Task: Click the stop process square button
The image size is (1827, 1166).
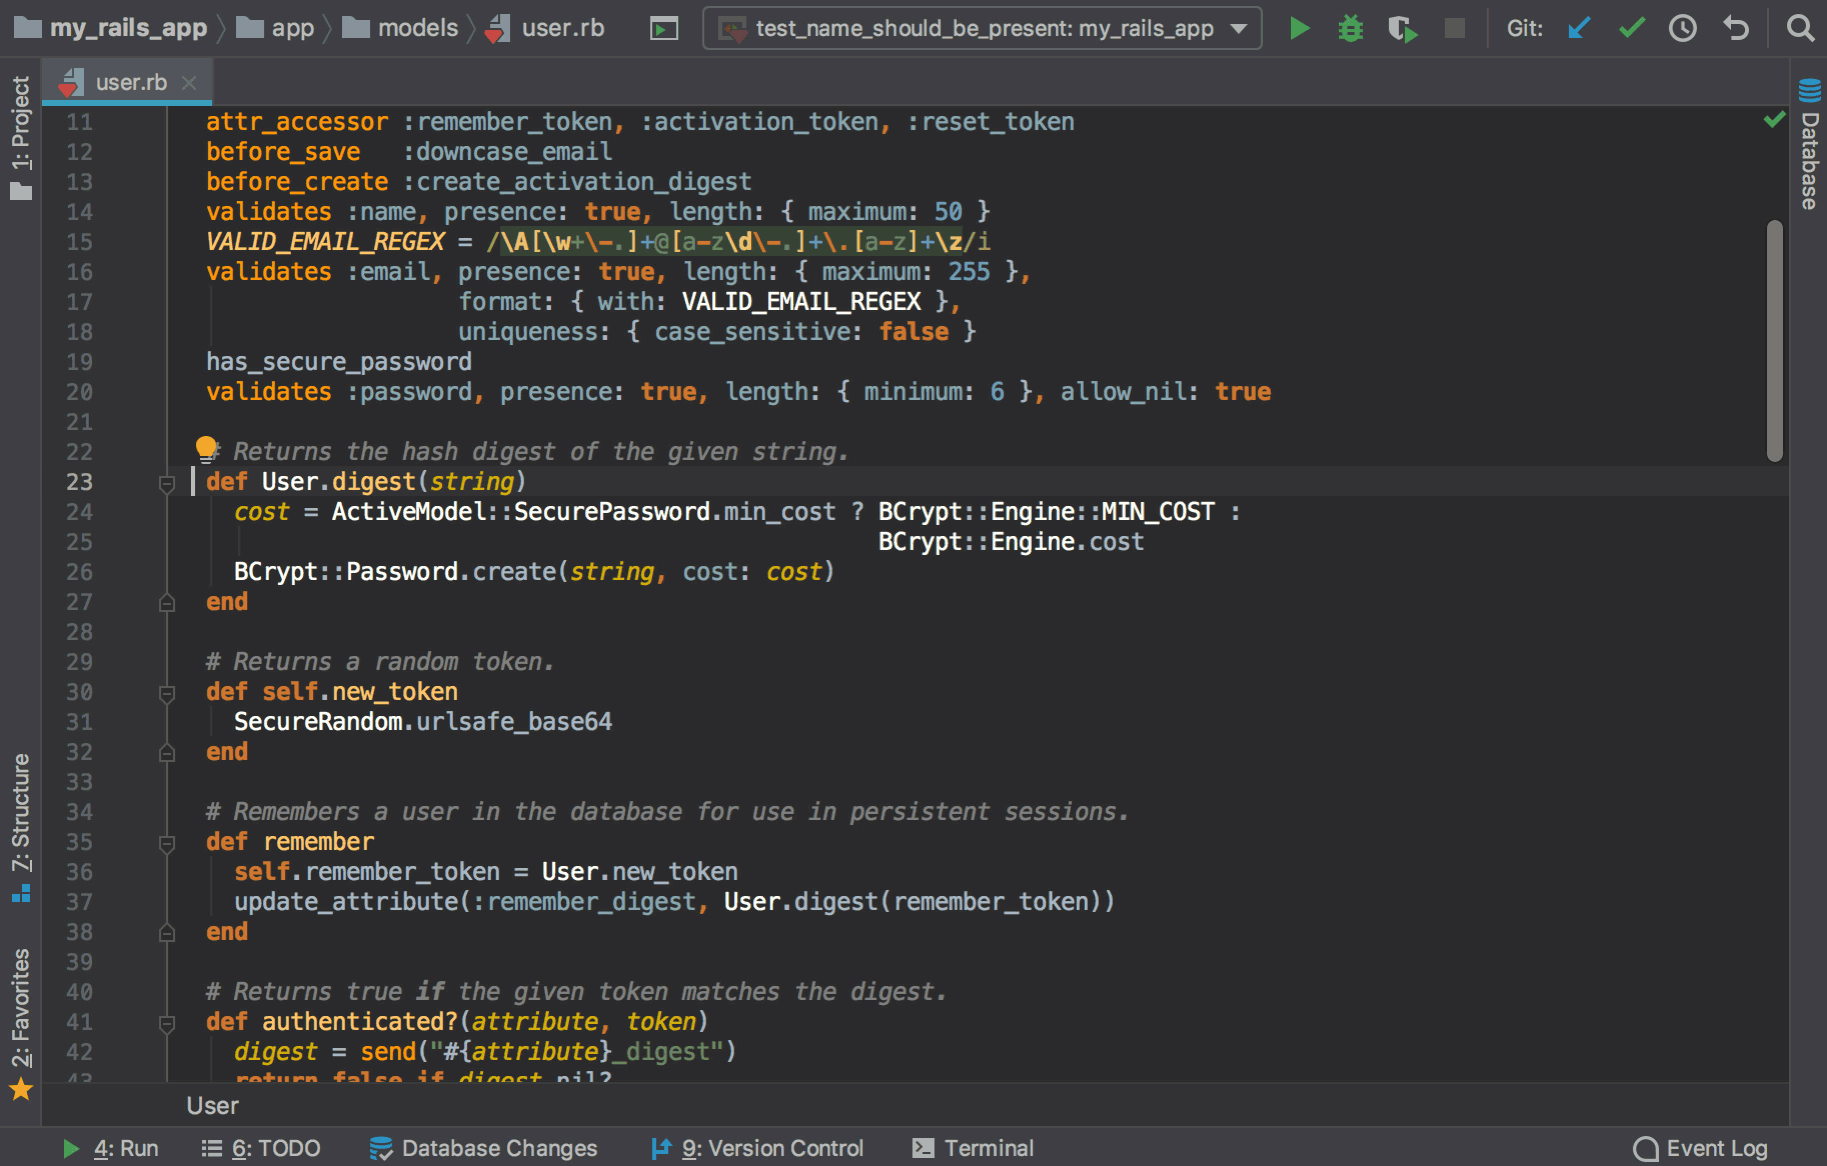Action: (1455, 28)
